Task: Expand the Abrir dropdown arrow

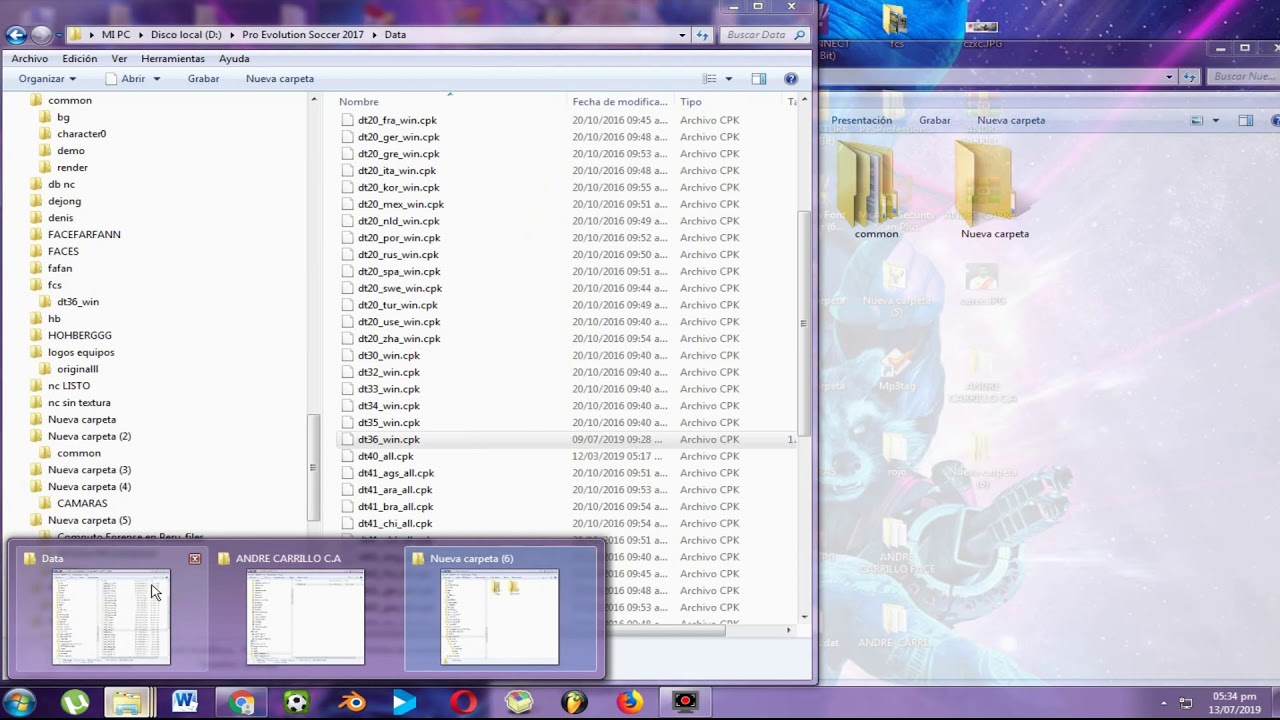Action: click(x=157, y=79)
